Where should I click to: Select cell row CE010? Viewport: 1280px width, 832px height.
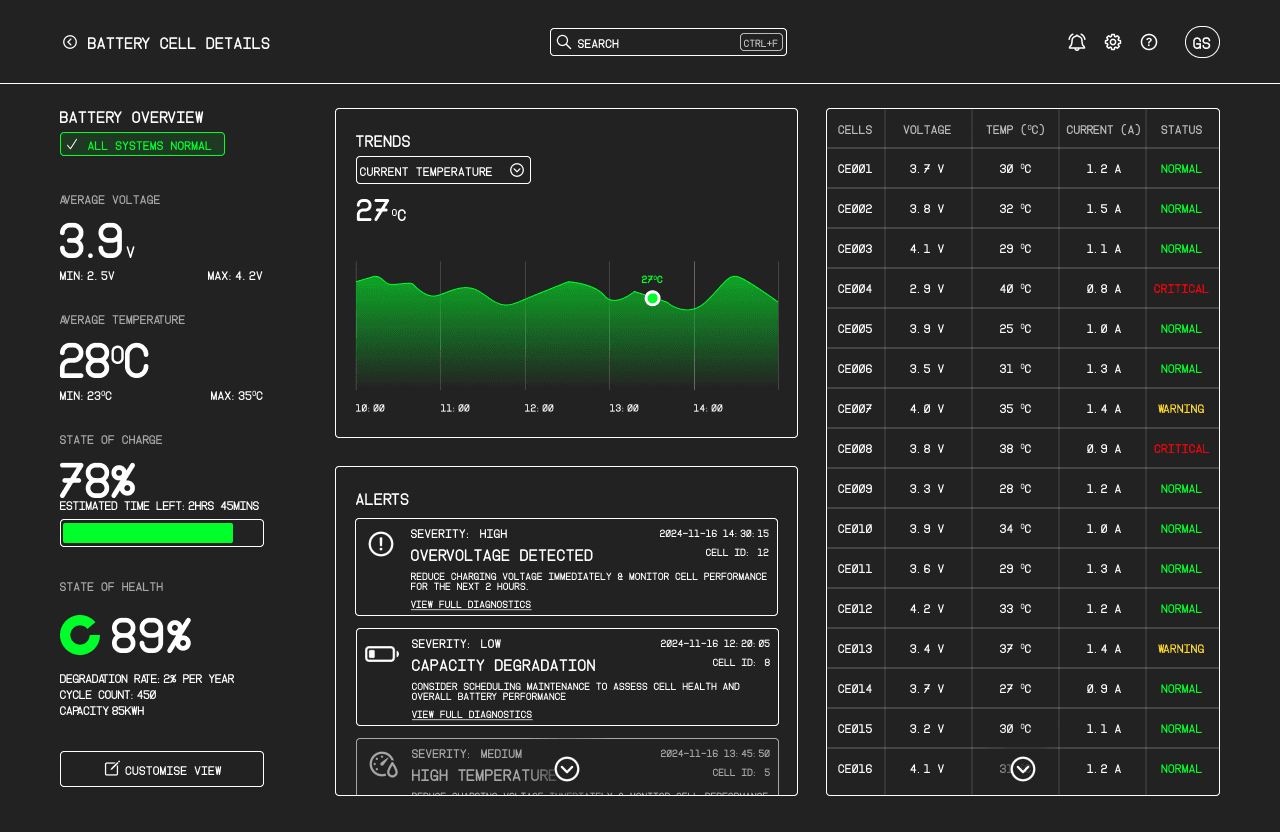pos(1023,529)
